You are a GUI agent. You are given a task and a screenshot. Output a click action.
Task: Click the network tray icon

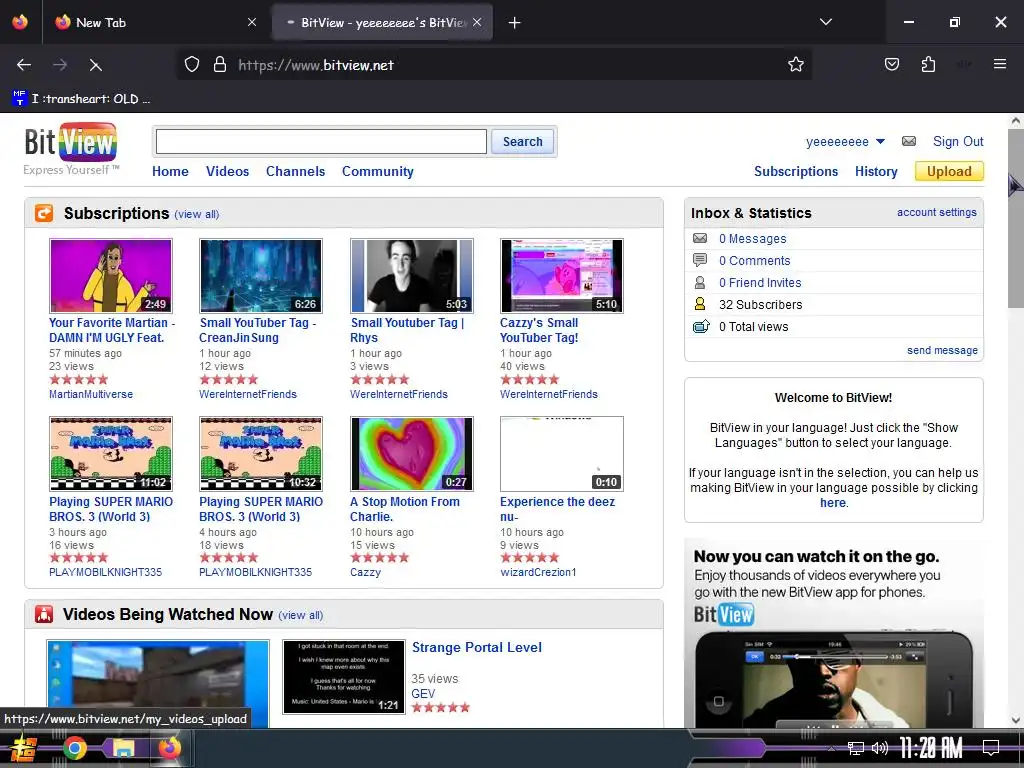(x=856, y=748)
